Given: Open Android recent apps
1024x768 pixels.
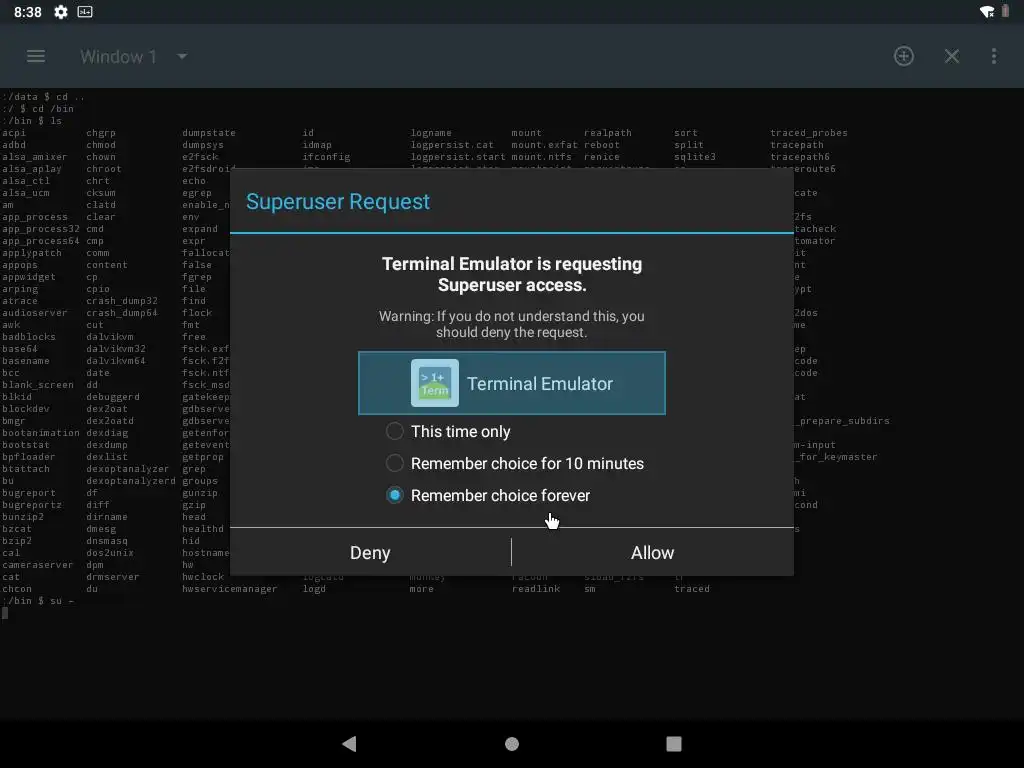Looking at the screenshot, I should [x=673, y=743].
